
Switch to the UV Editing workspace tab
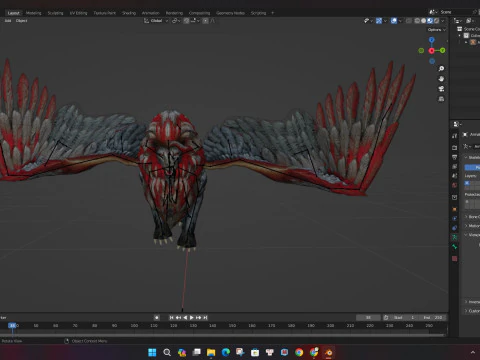point(78,13)
